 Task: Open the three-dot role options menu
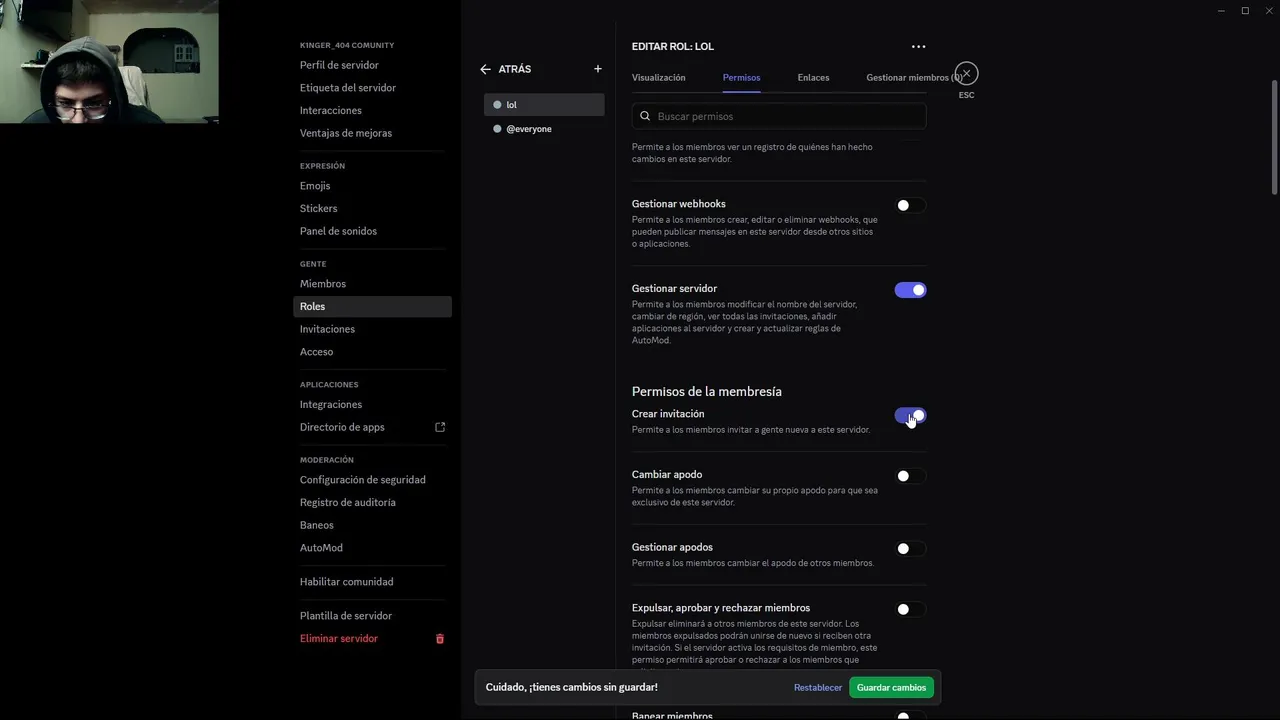[918, 47]
